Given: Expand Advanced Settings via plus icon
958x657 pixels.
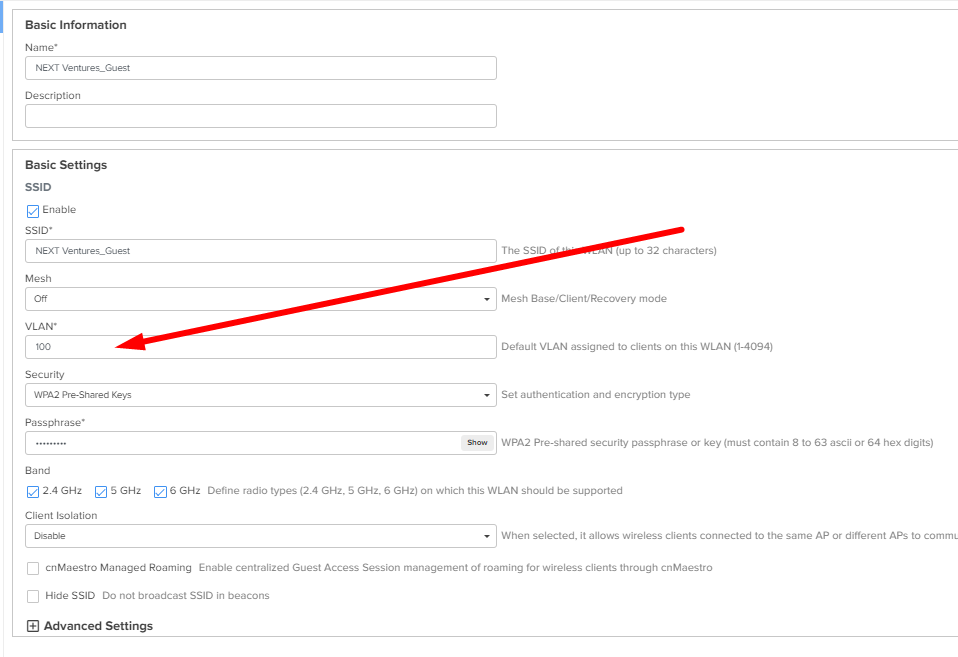Looking at the screenshot, I should [33, 626].
